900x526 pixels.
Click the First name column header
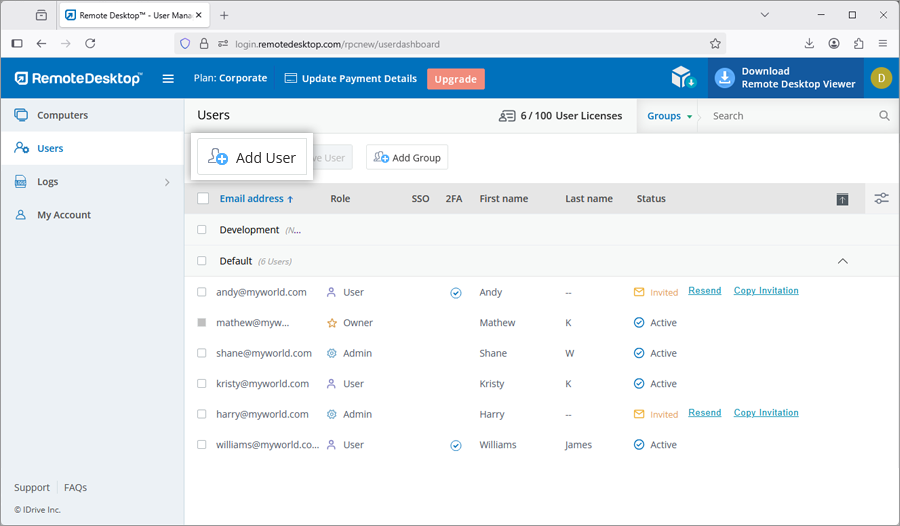pyautogui.click(x=503, y=199)
